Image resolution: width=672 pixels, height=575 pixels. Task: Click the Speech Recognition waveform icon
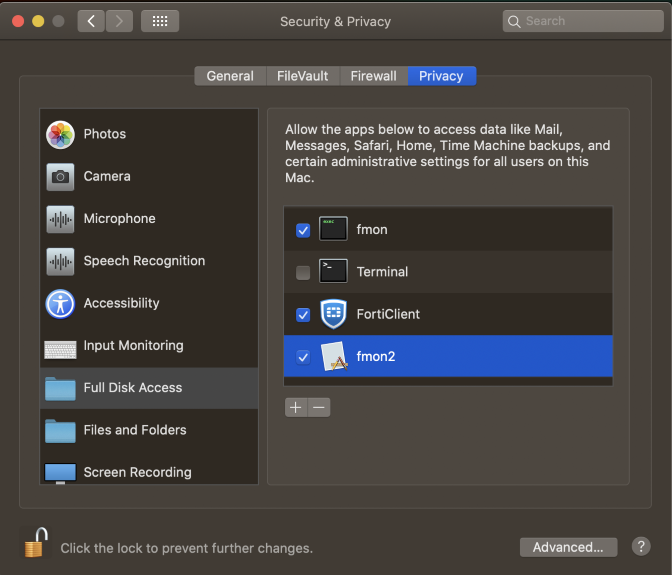click(x=60, y=261)
